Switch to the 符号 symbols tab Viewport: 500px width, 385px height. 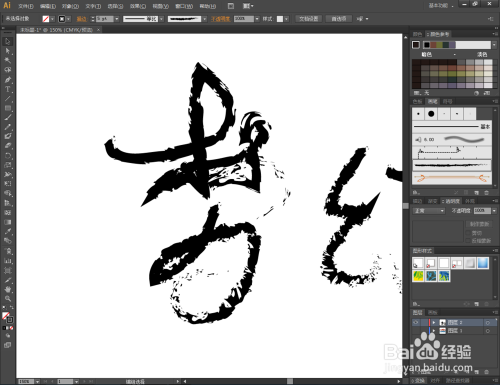click(x=447, y=101)
